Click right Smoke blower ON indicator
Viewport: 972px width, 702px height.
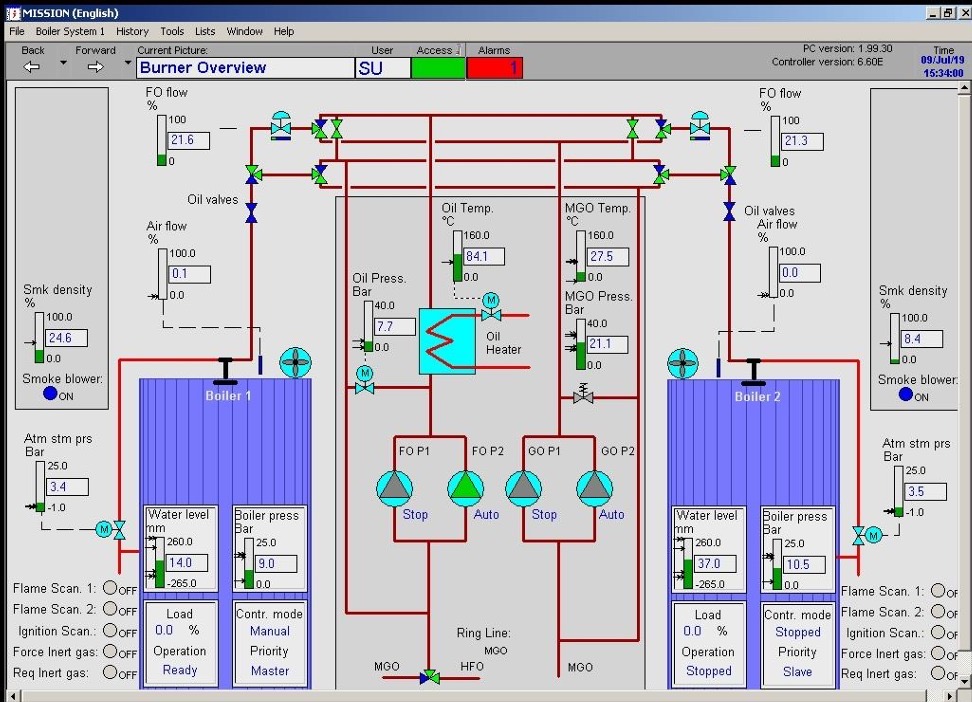point(906,394)
